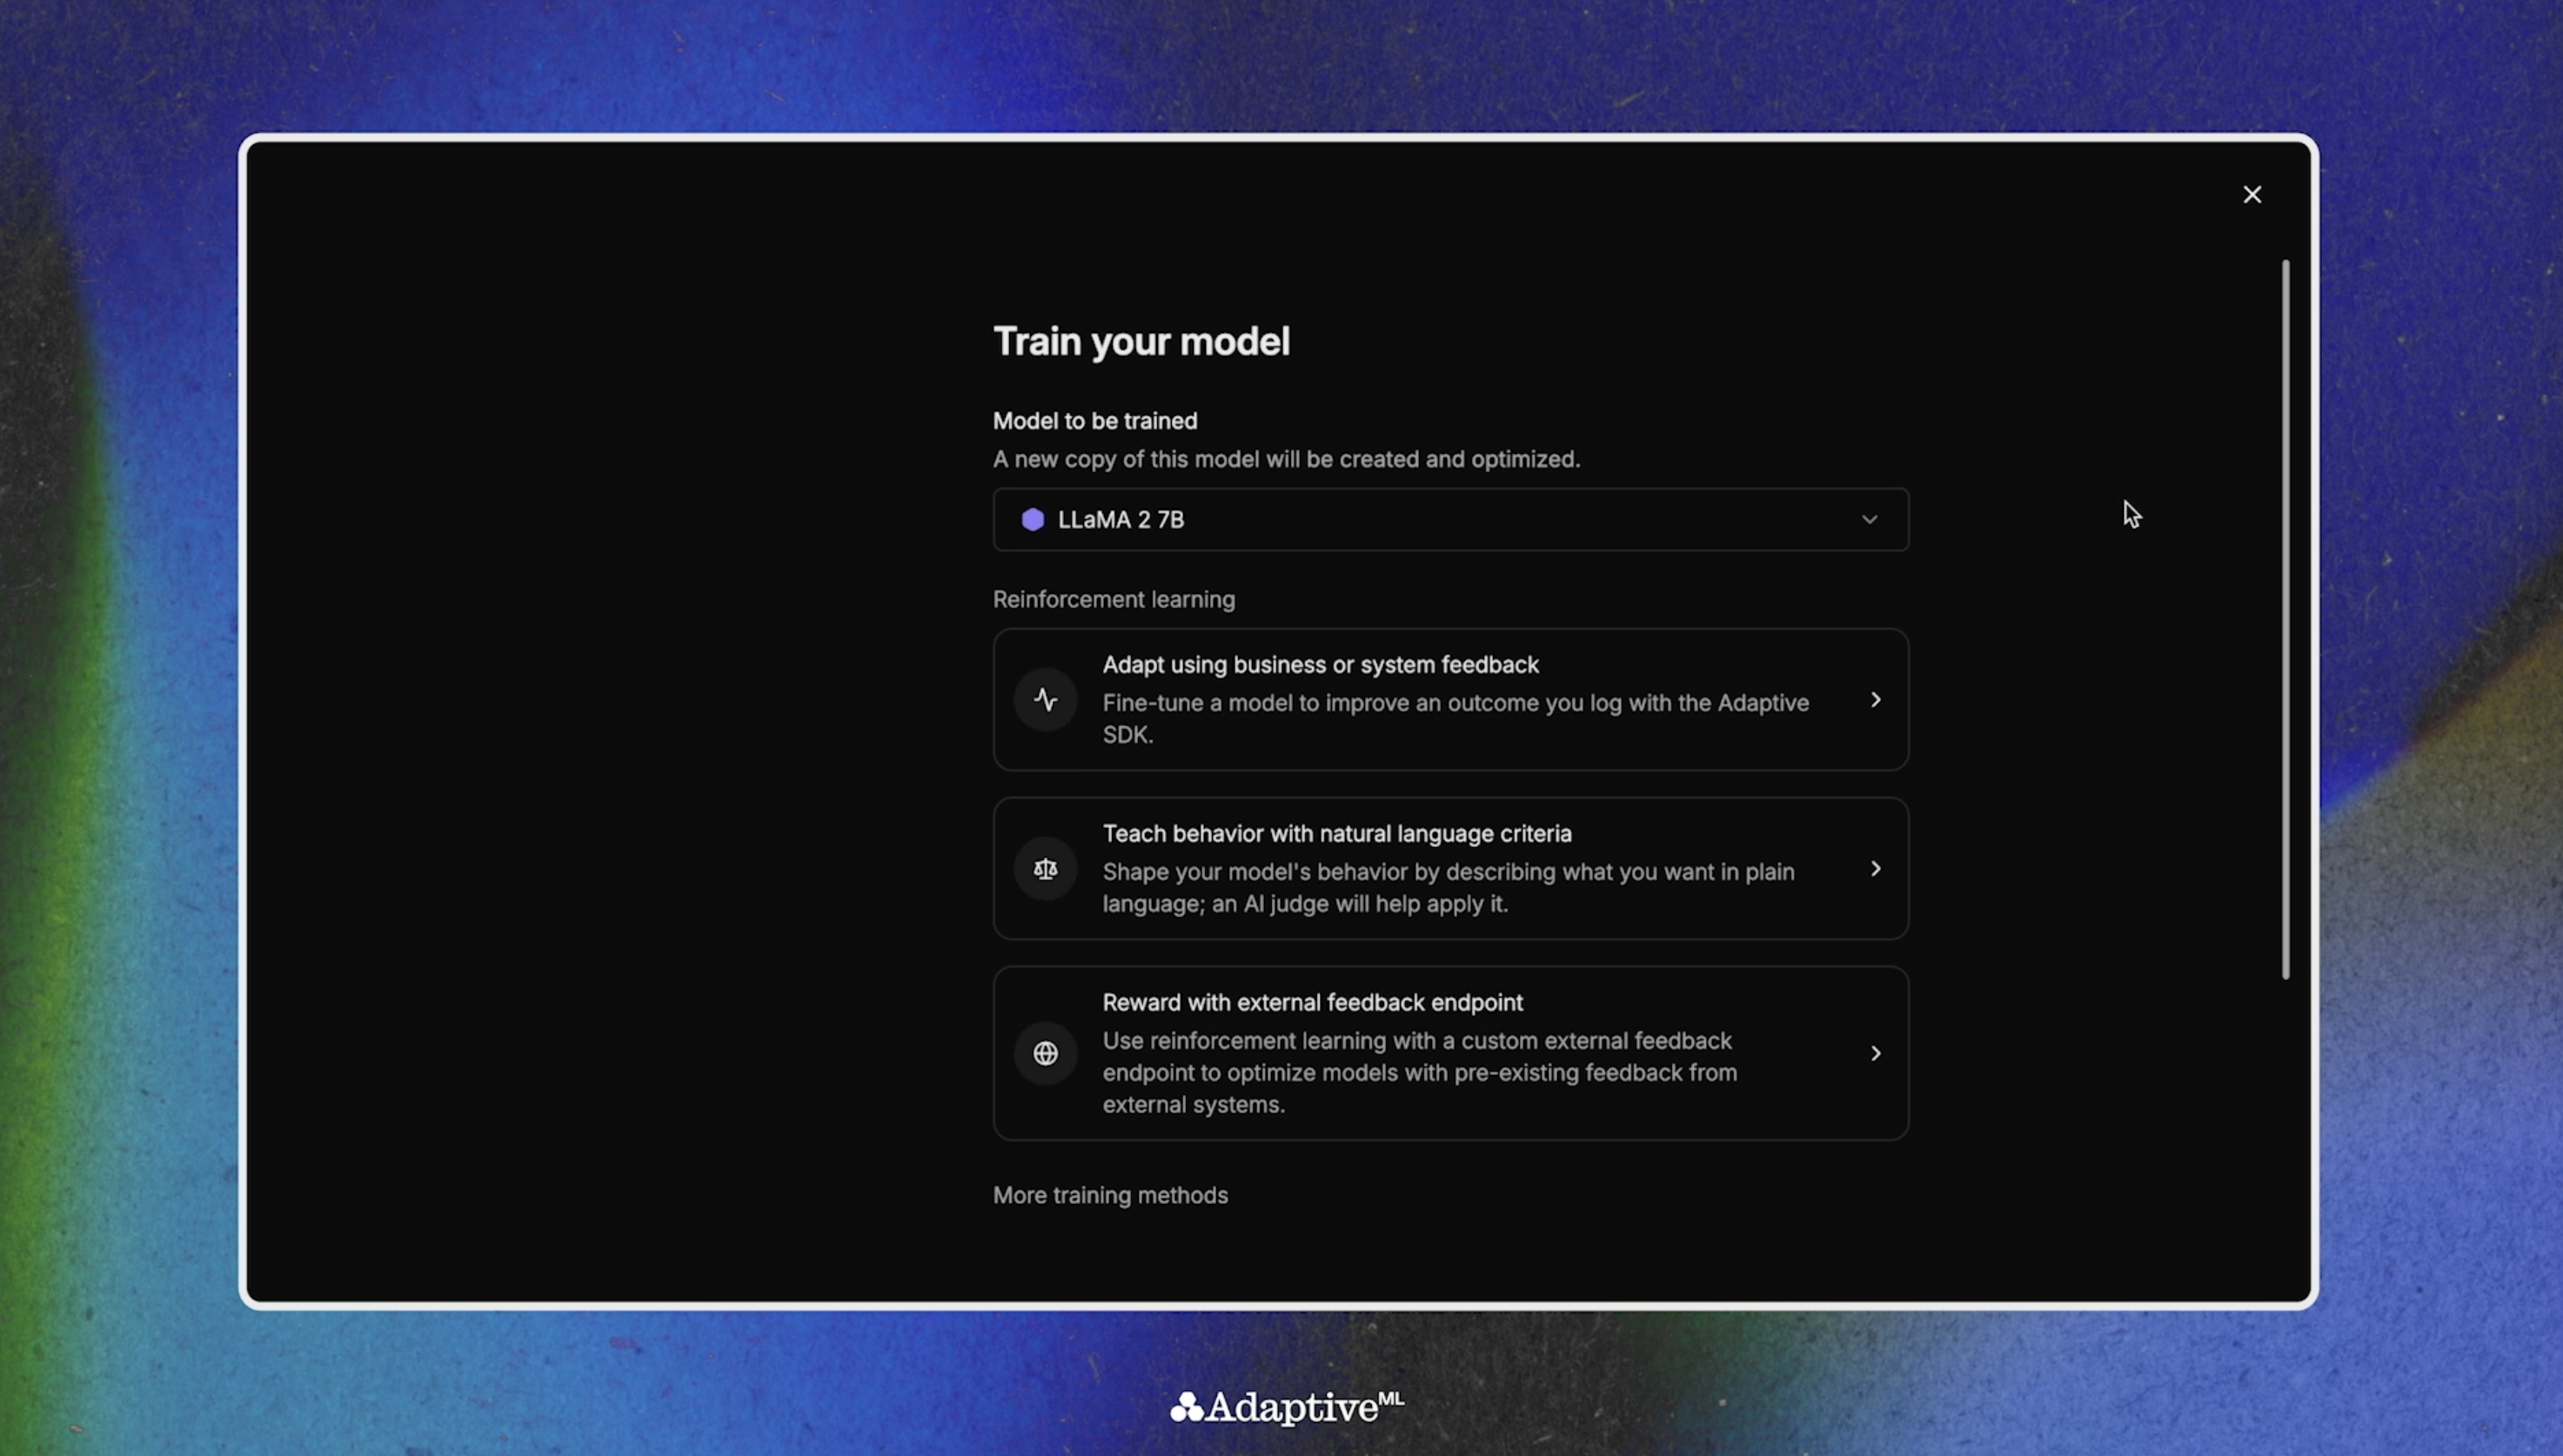Click the Model to be trained label
2563x1456 pixels.
1094,421
